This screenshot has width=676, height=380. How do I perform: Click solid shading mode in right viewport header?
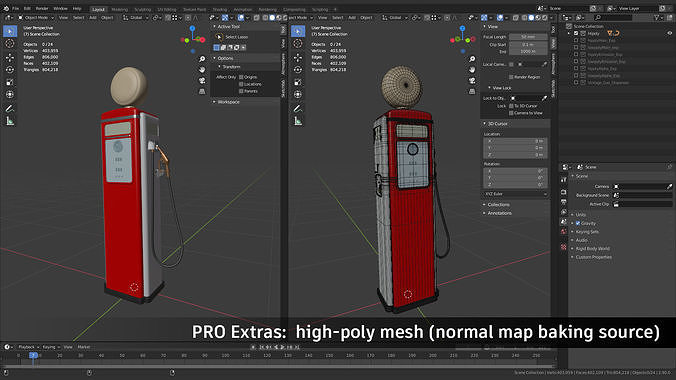pyautogui.click(x=531, y=18)
